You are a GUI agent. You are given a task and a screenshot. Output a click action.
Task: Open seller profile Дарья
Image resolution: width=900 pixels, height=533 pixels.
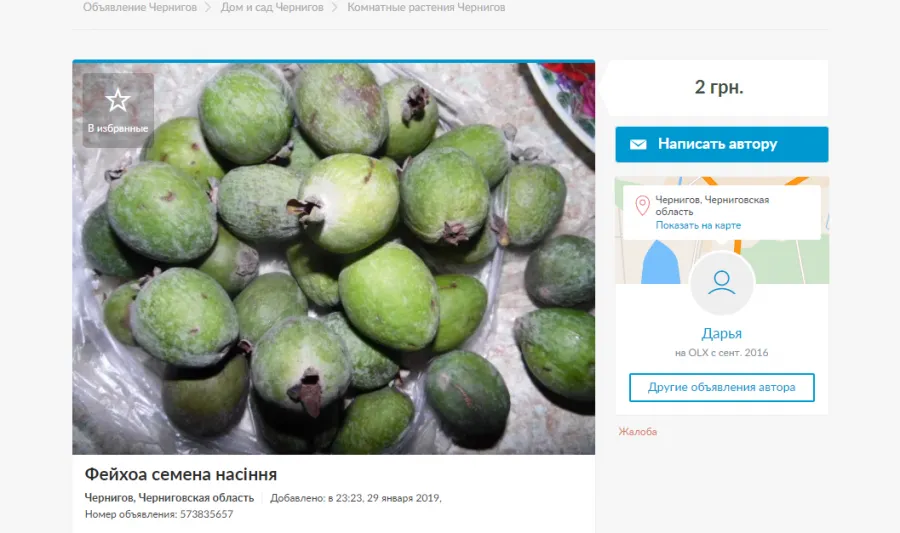click(x=721, y=333)
